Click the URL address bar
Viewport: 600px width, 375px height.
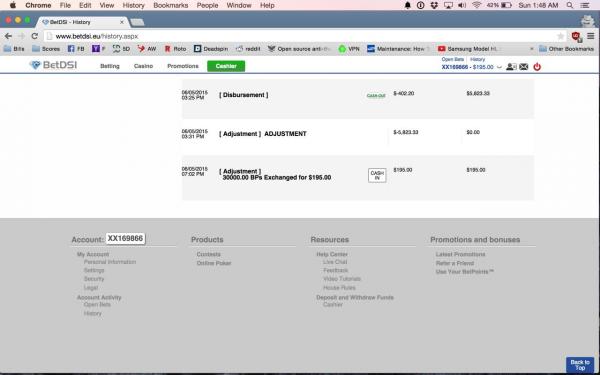[x=298, y=36]
